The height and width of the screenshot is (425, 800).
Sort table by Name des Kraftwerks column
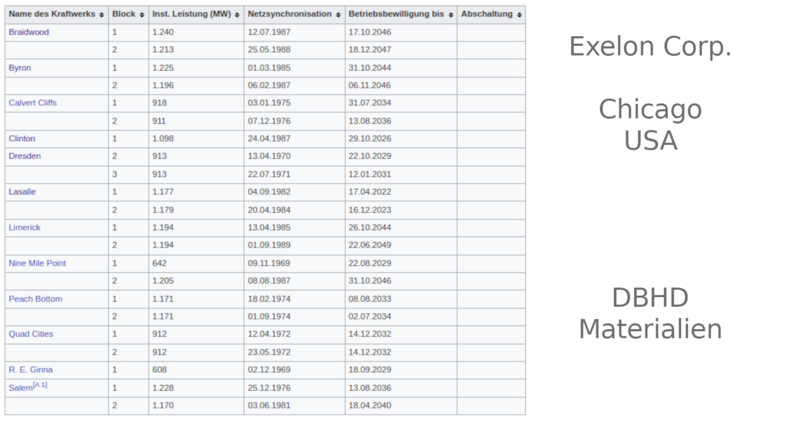click(x=101, y=15)
